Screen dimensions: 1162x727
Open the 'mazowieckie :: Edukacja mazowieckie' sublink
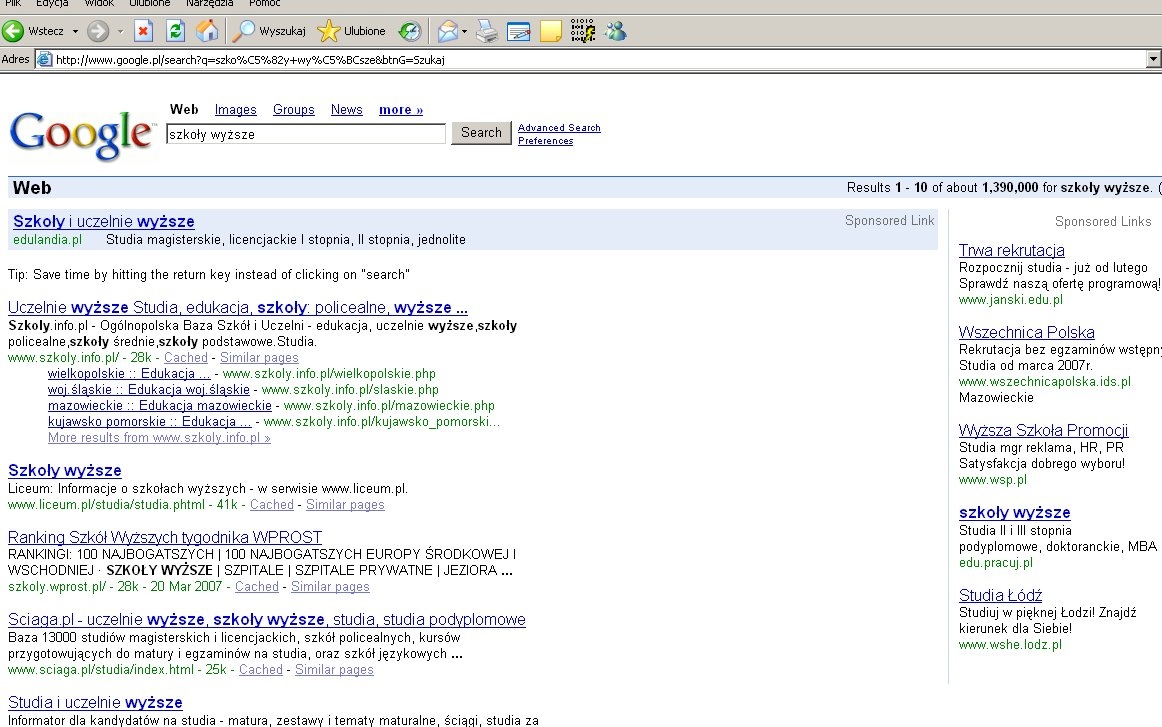click(160, 405)
